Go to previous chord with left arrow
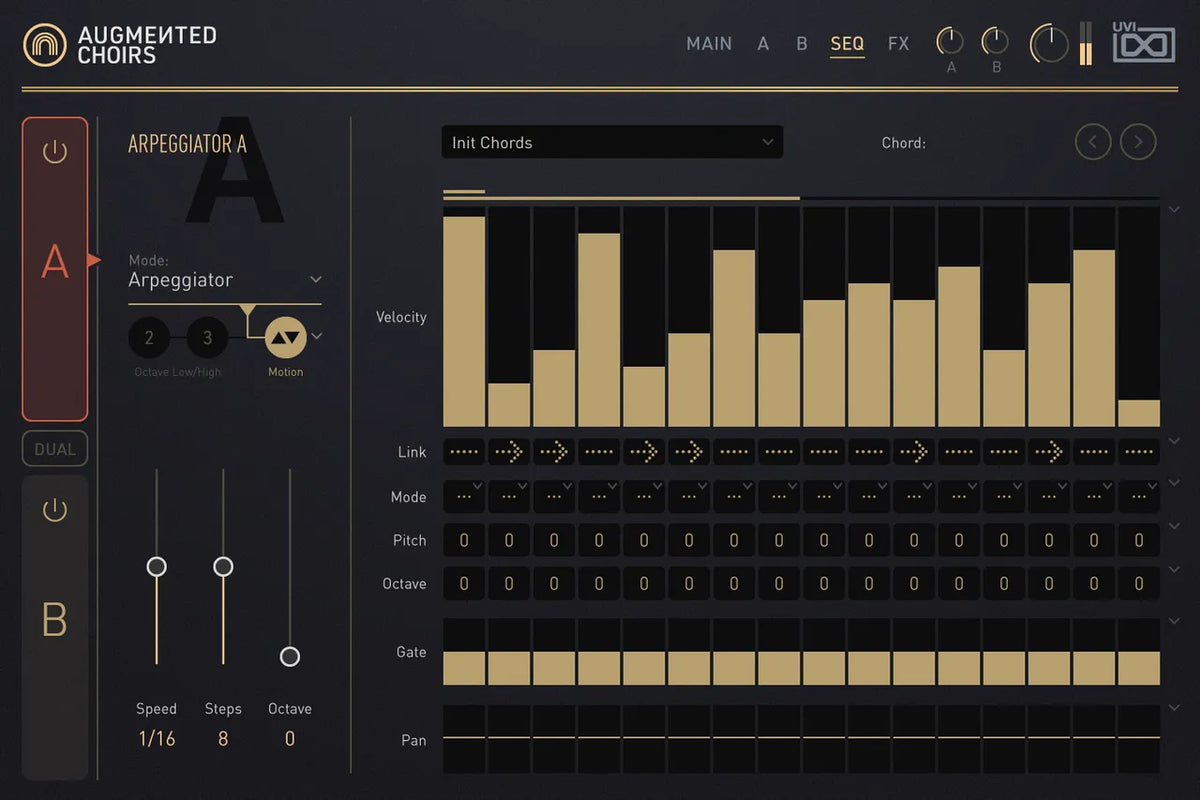Screen dimensions: 1200x800 pos(1093,142)
